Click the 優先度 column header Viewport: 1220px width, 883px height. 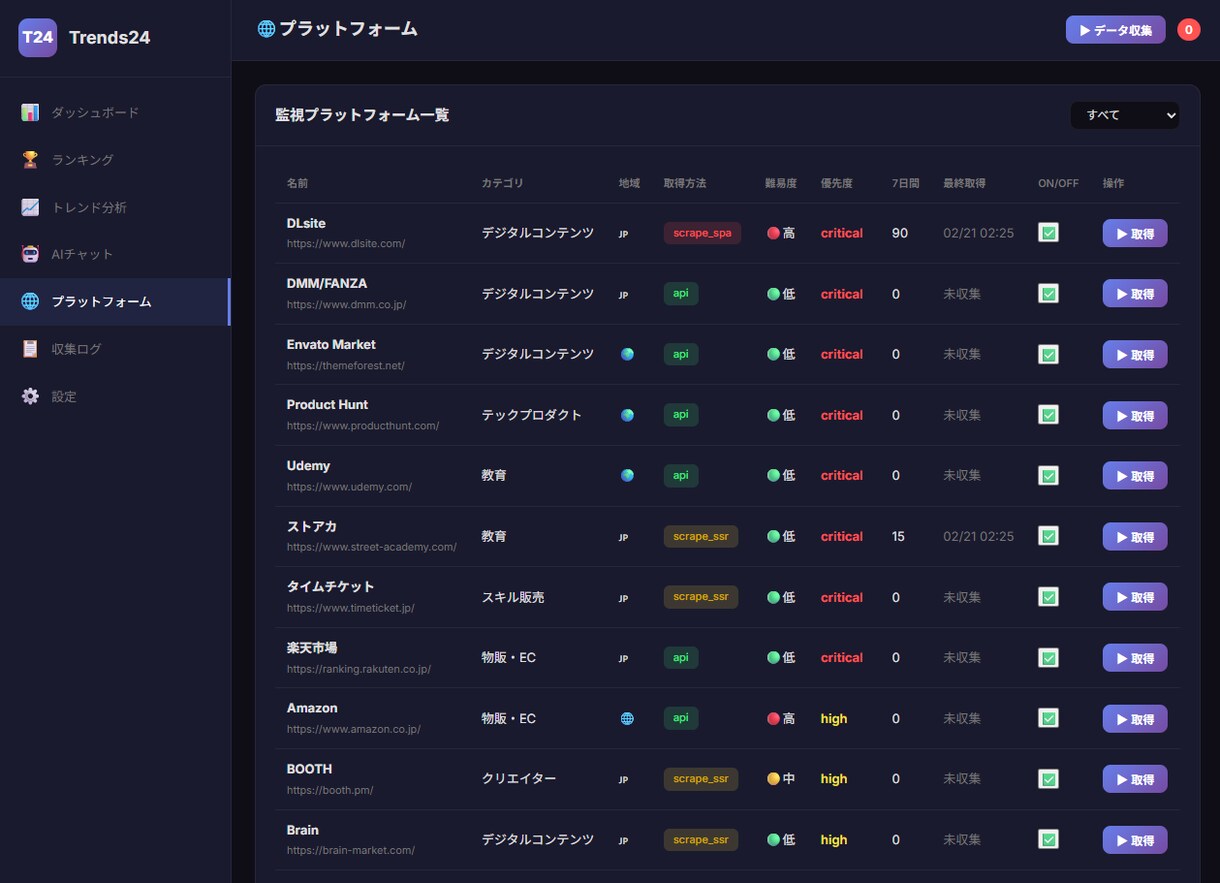pos(837,183)
